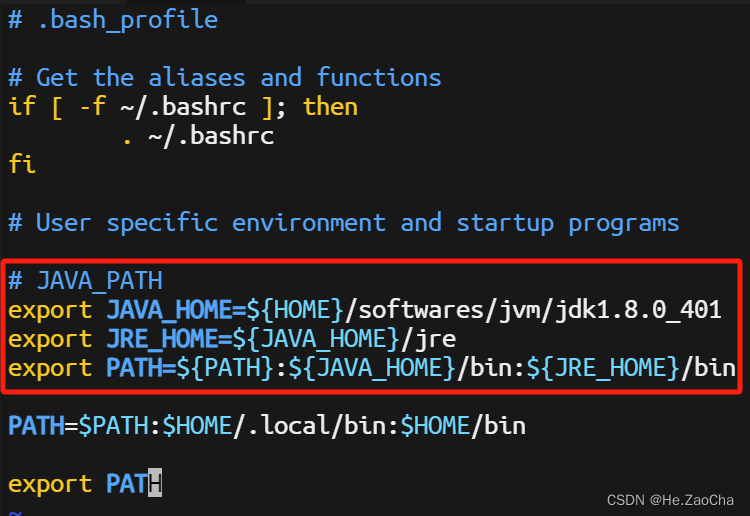
Task: Click the '# .bash_profile' comment line
Action: click(113, 20)
